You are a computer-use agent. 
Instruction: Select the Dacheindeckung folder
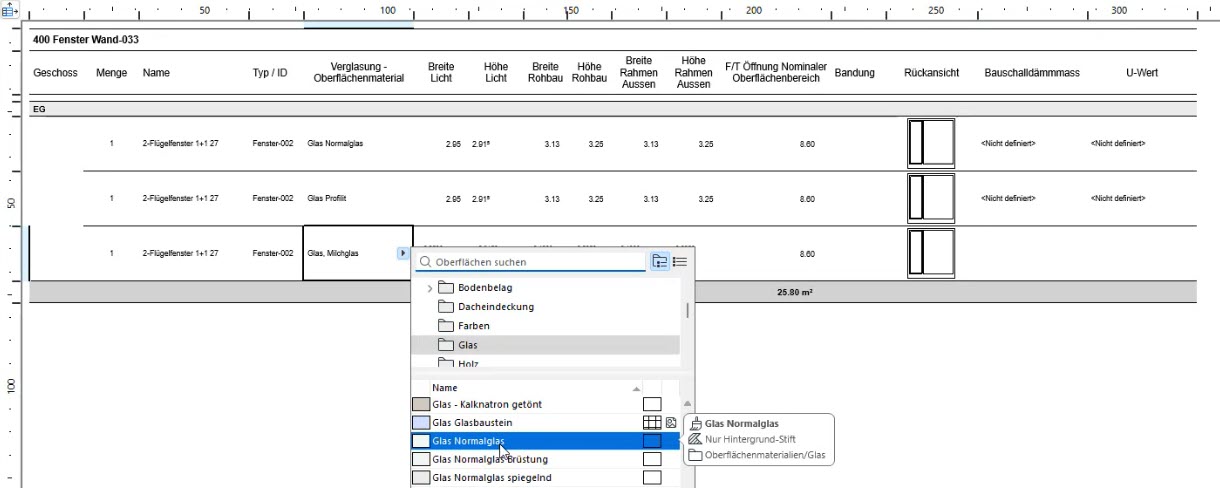click(x=496, y=307)
